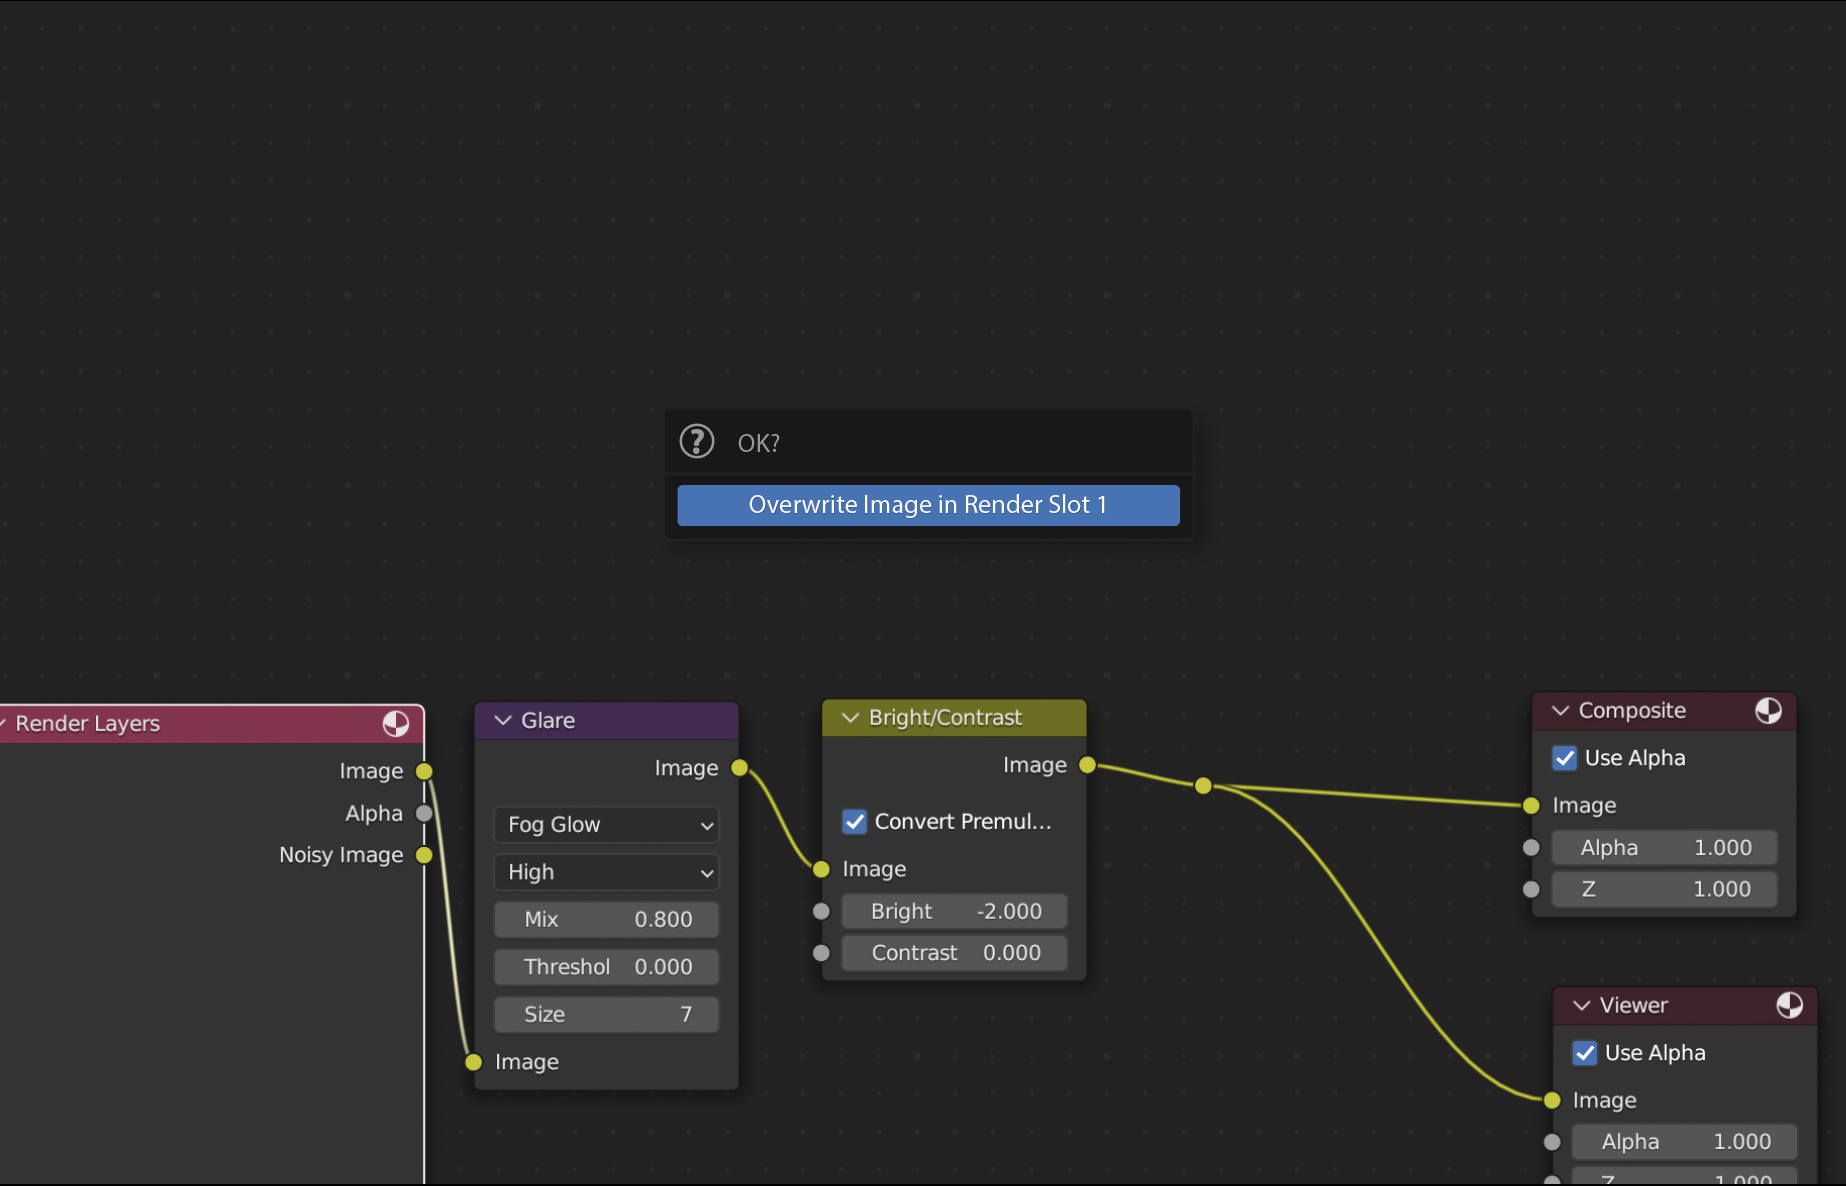1846x1186 pixels.
Task: Click the Render Layers node preview icon
Action: (396, 723)
